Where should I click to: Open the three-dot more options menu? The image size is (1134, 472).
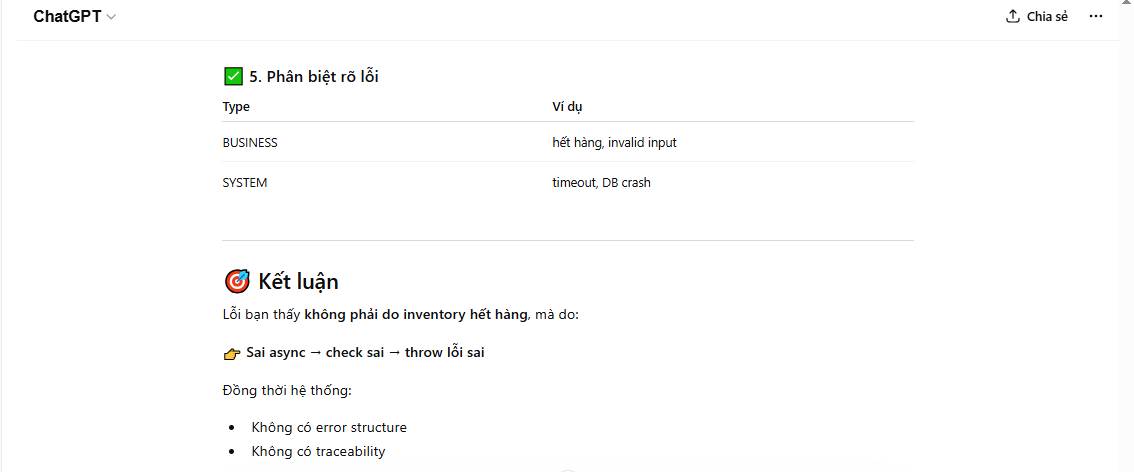pyautogui.click(x=1096, y=17)
